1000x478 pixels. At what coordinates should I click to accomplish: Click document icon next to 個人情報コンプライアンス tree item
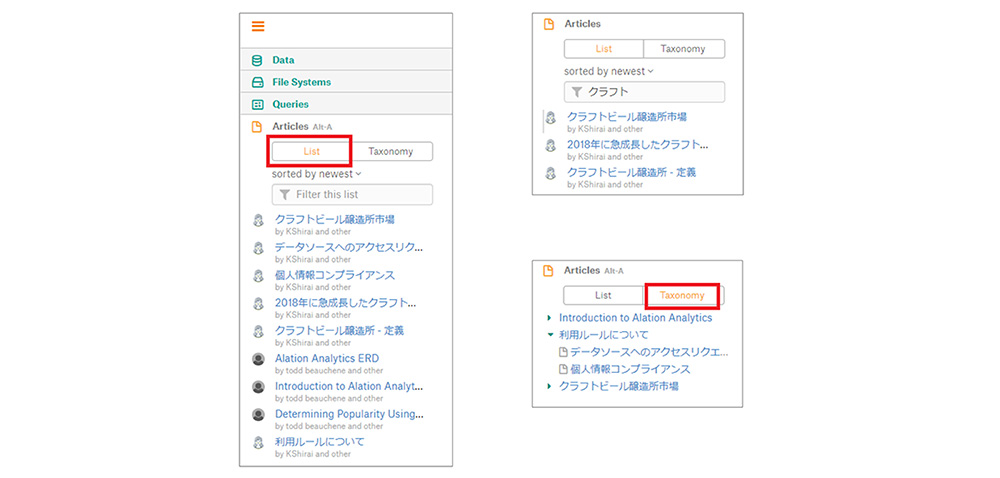click(x=563, y=369)
